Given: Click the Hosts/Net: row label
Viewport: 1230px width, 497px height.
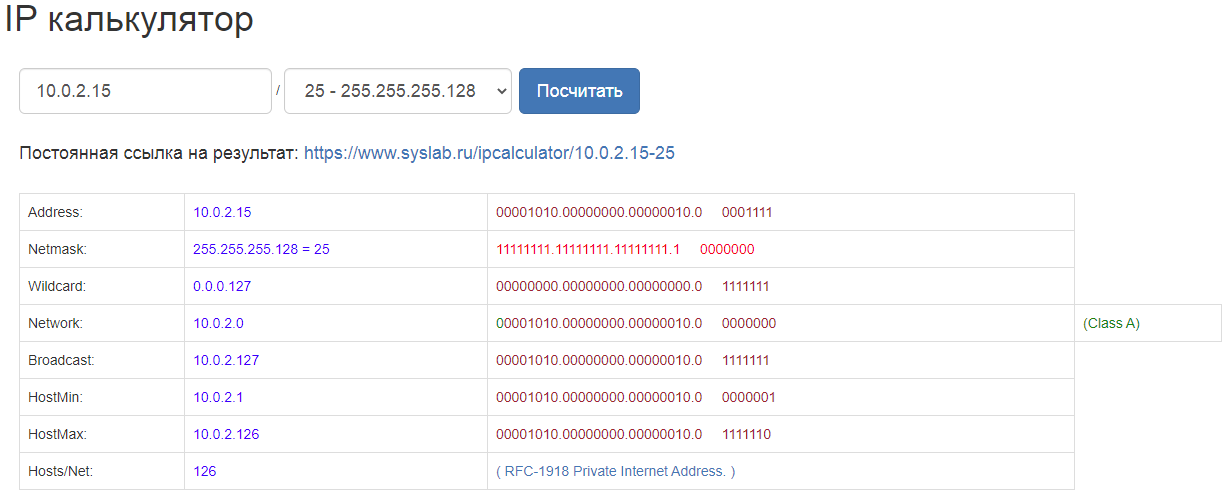Looking at the screenshot, I should tap(59, 471).
